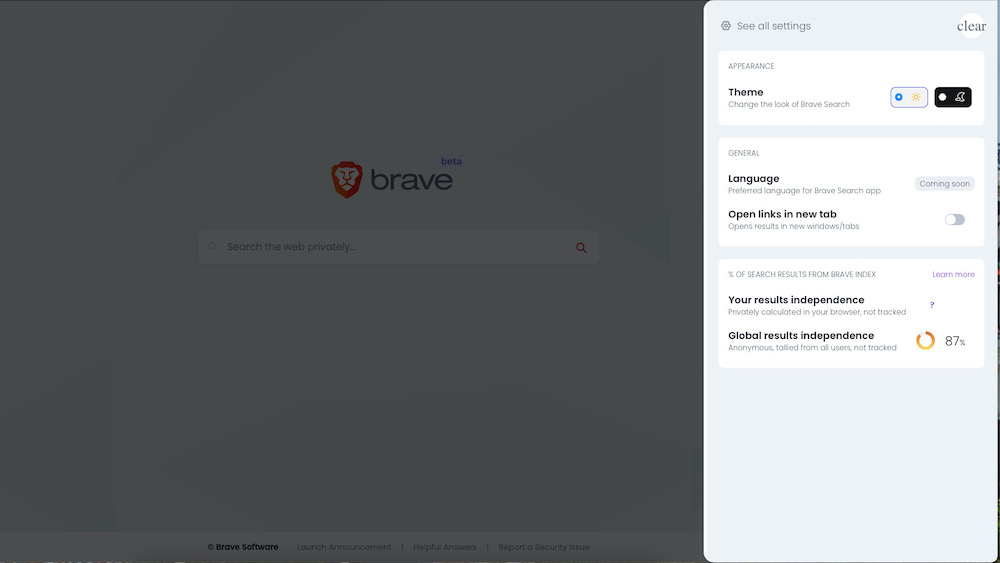This screenshot has width=1000, height=563.
Task: Focus the Search the web privately field
Action: tap(399, 247)
